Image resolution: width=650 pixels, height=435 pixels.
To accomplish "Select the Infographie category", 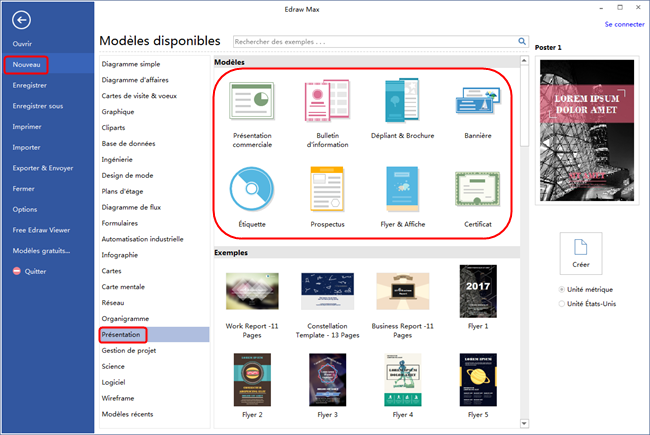I will (120, 255).
